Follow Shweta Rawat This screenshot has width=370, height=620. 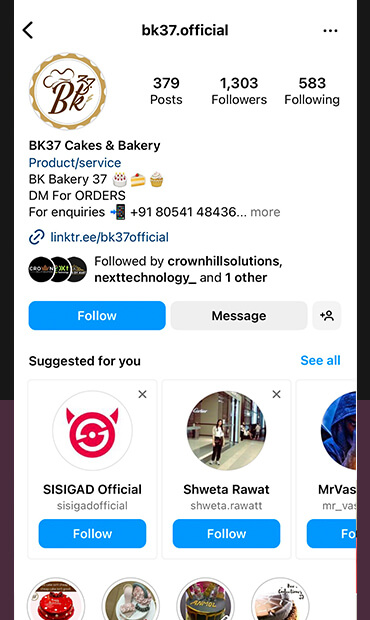tap(226, 533)
